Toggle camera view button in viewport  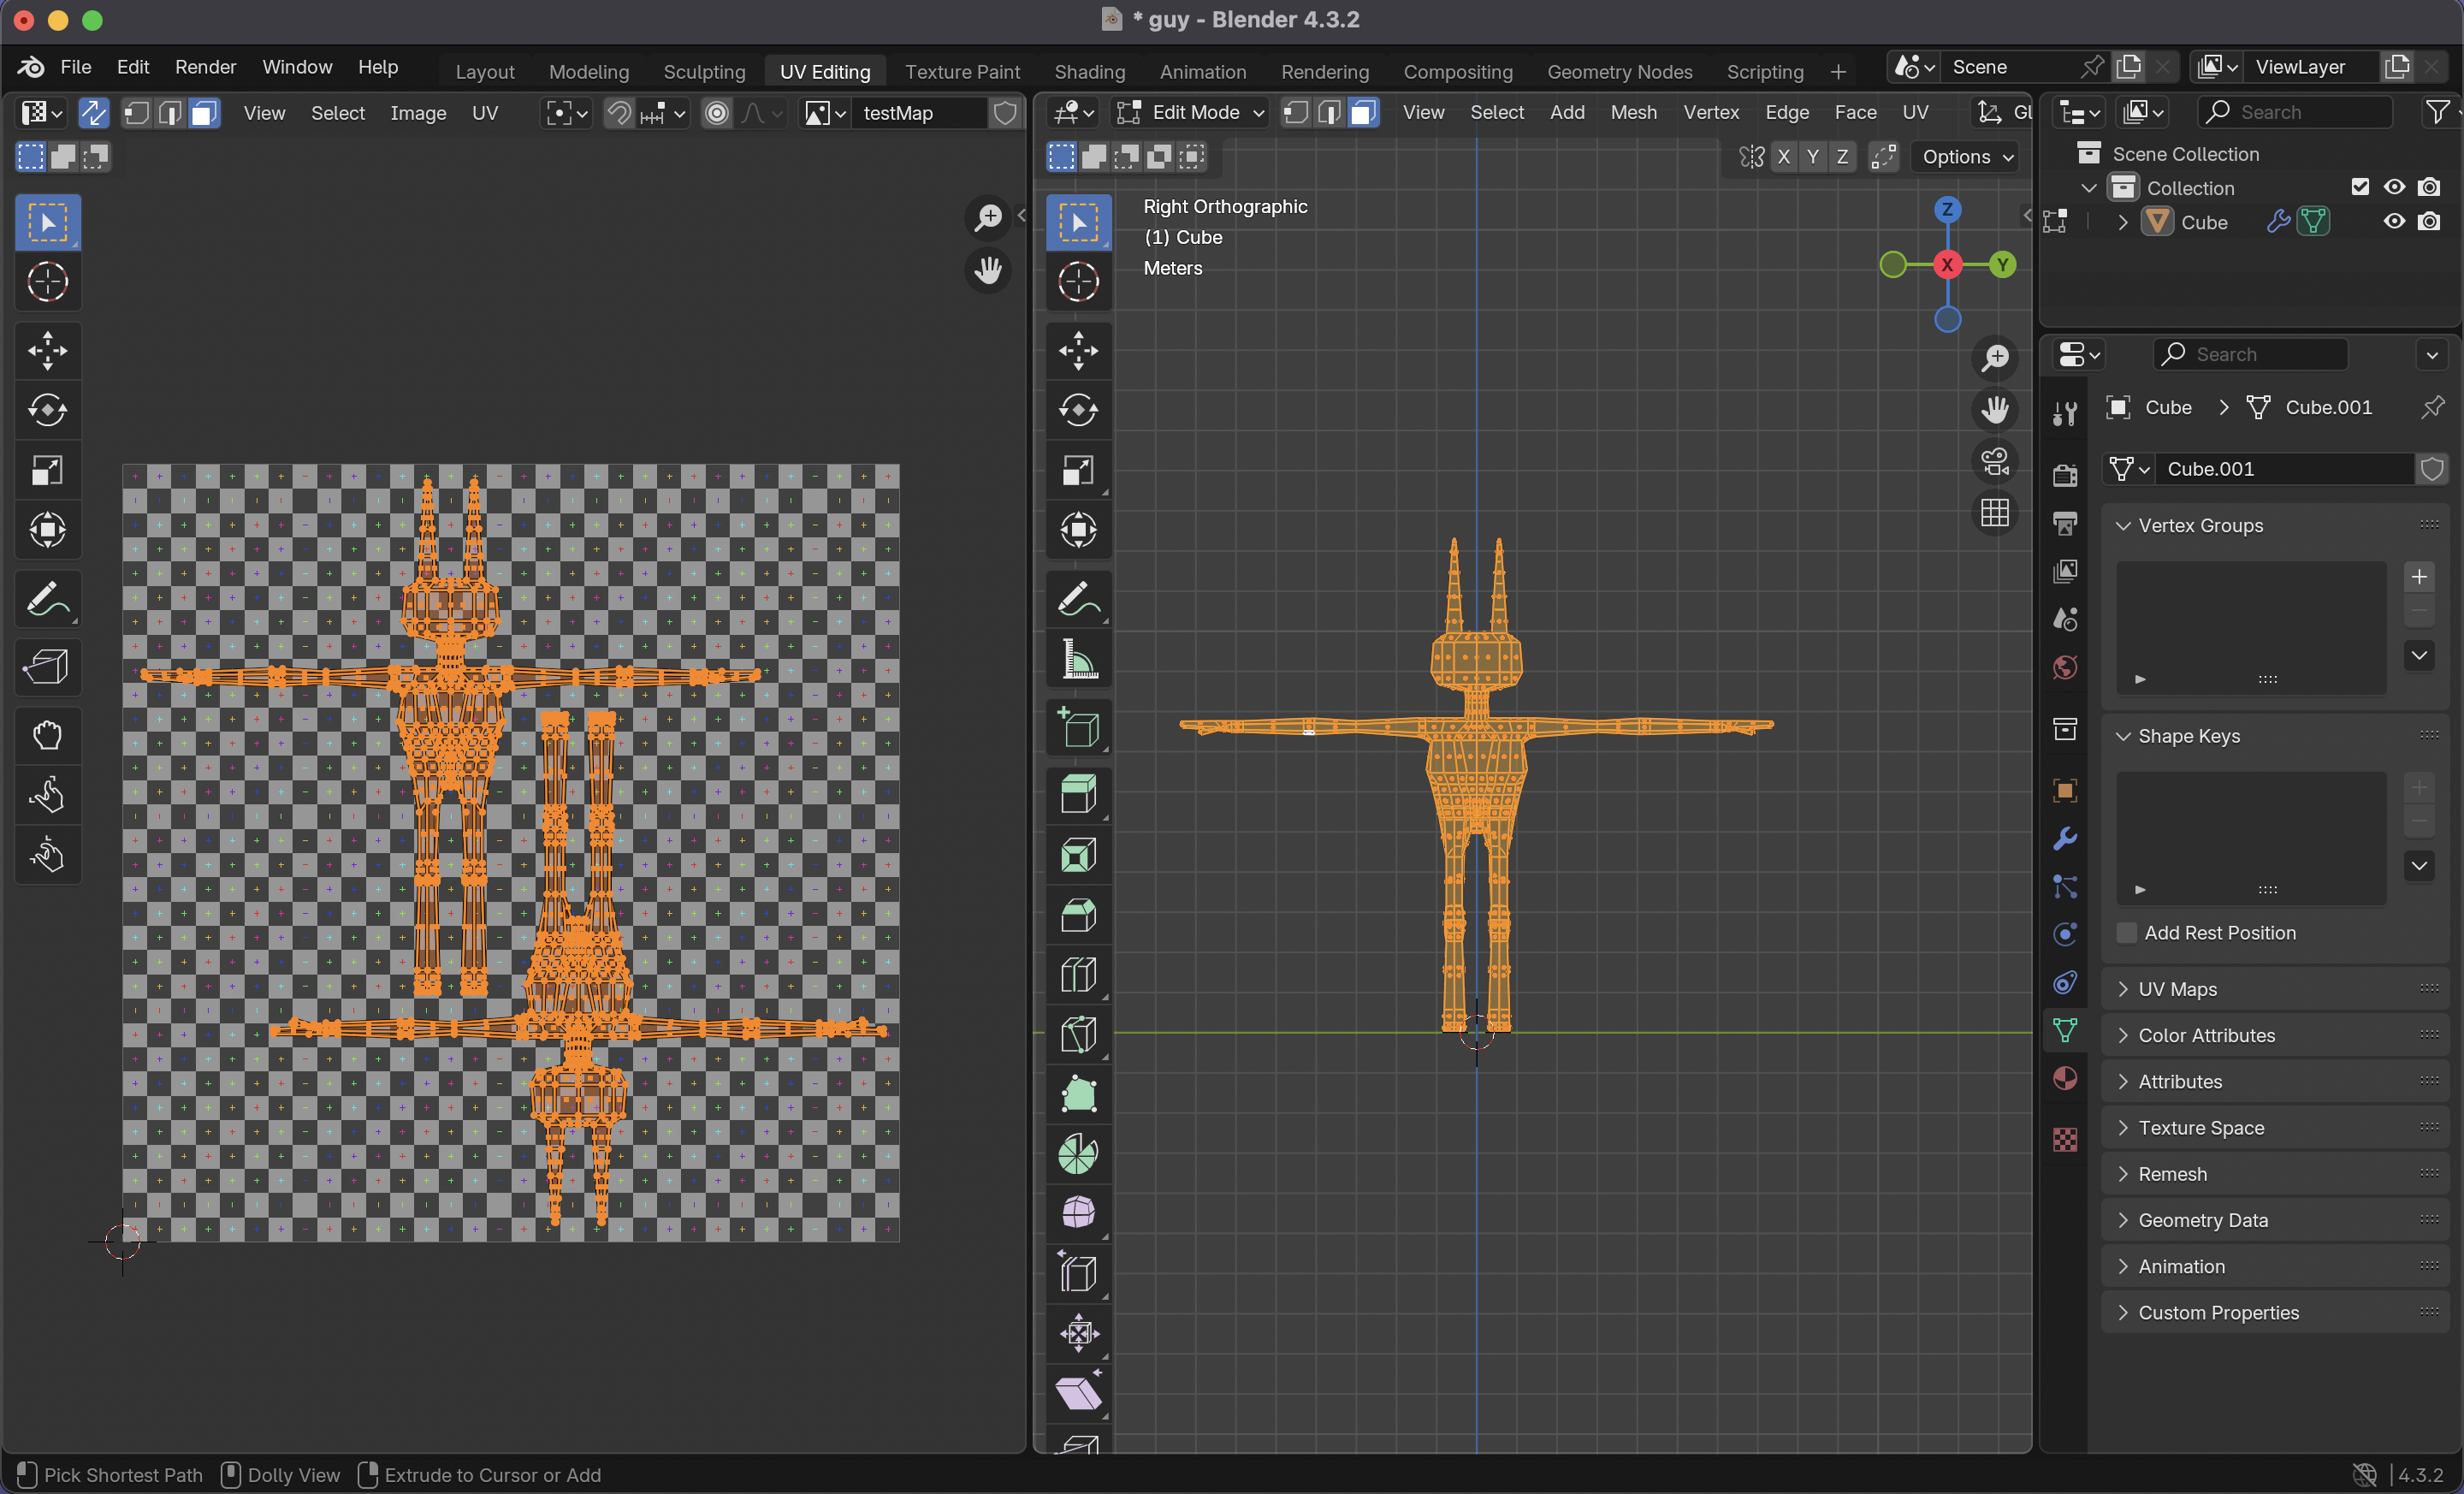[1995, 462]
